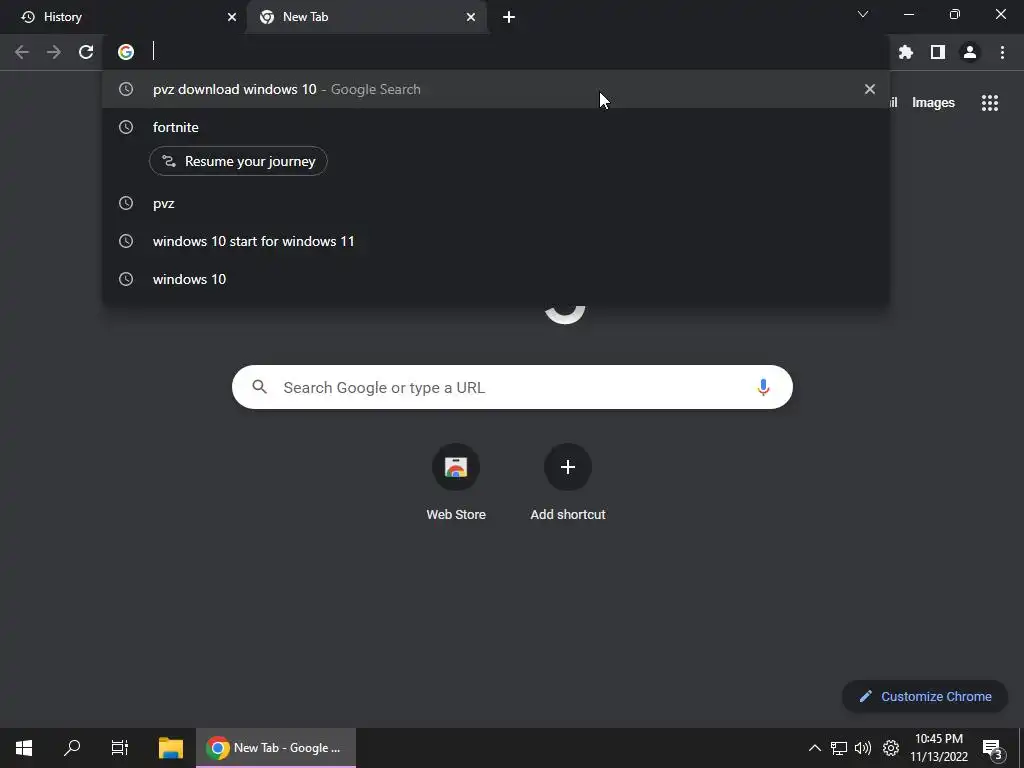The image size is (1024, 768).
Task: Click the clock icon beside fortnite
Action: pos(126,127)
